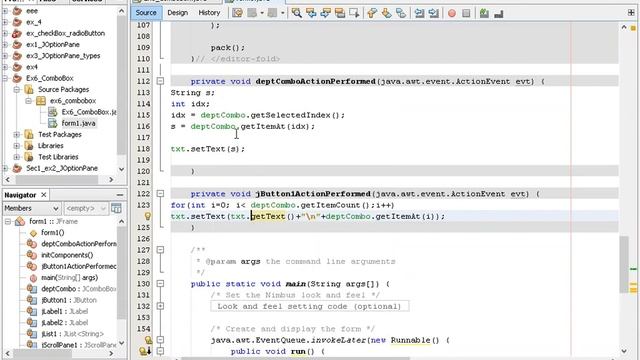Select initComponents() in Navigator
640x360 pixels.
[67, 255]
